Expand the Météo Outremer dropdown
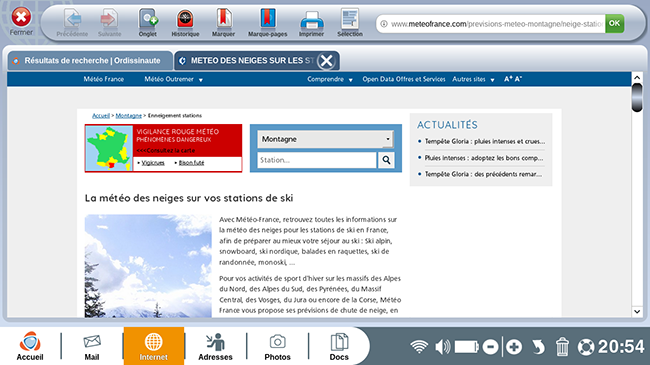 point(173,79)
